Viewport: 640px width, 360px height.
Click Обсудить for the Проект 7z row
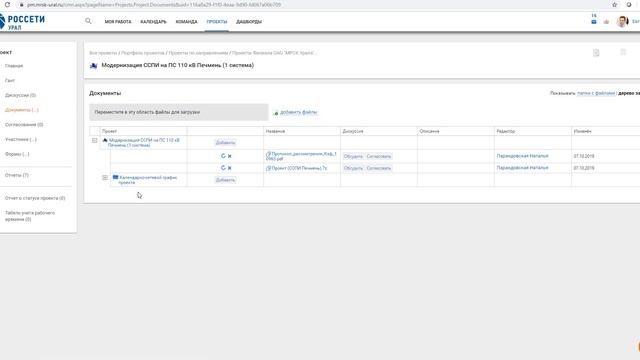[x=353, y=168]
